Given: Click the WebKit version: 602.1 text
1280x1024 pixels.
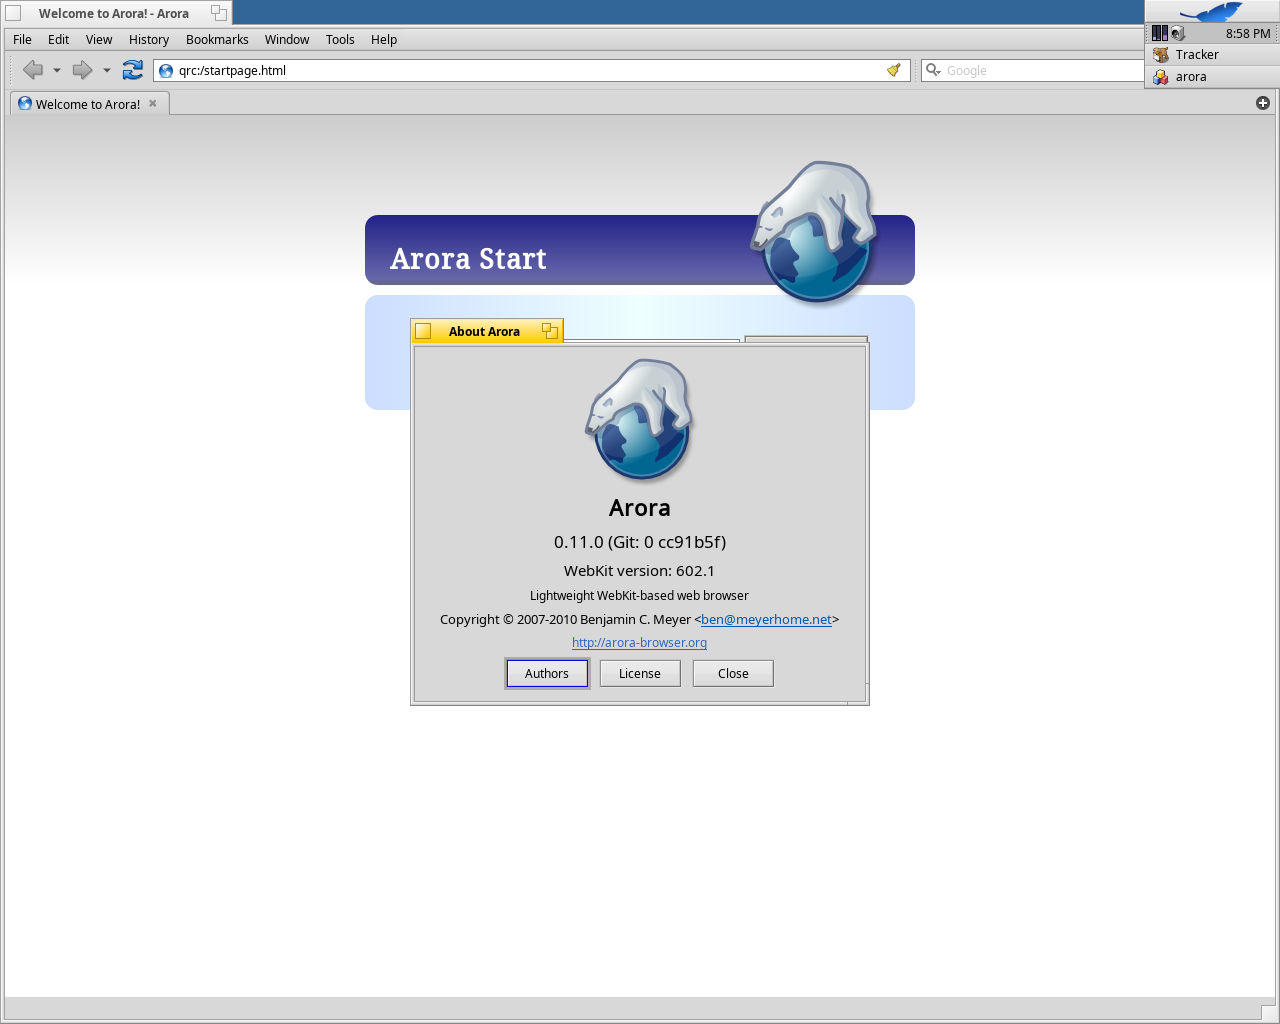Looking at the screenshot, I should point(640,571).
